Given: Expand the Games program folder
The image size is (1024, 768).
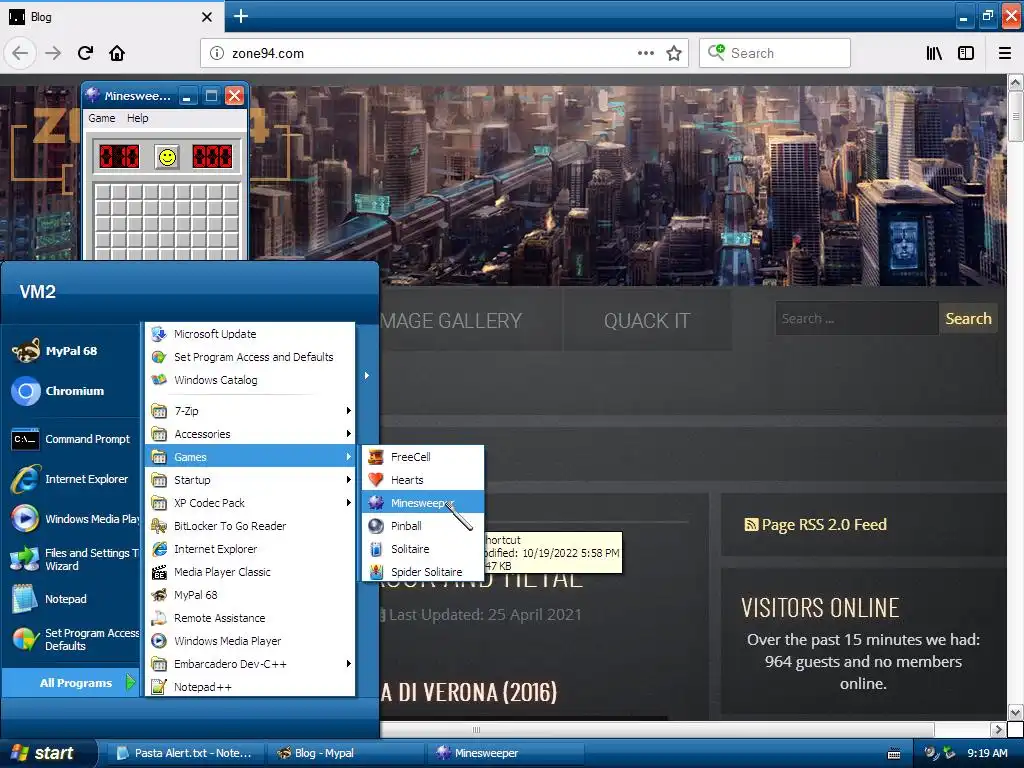Looking at the screenshot, I should tap(250, 457).
